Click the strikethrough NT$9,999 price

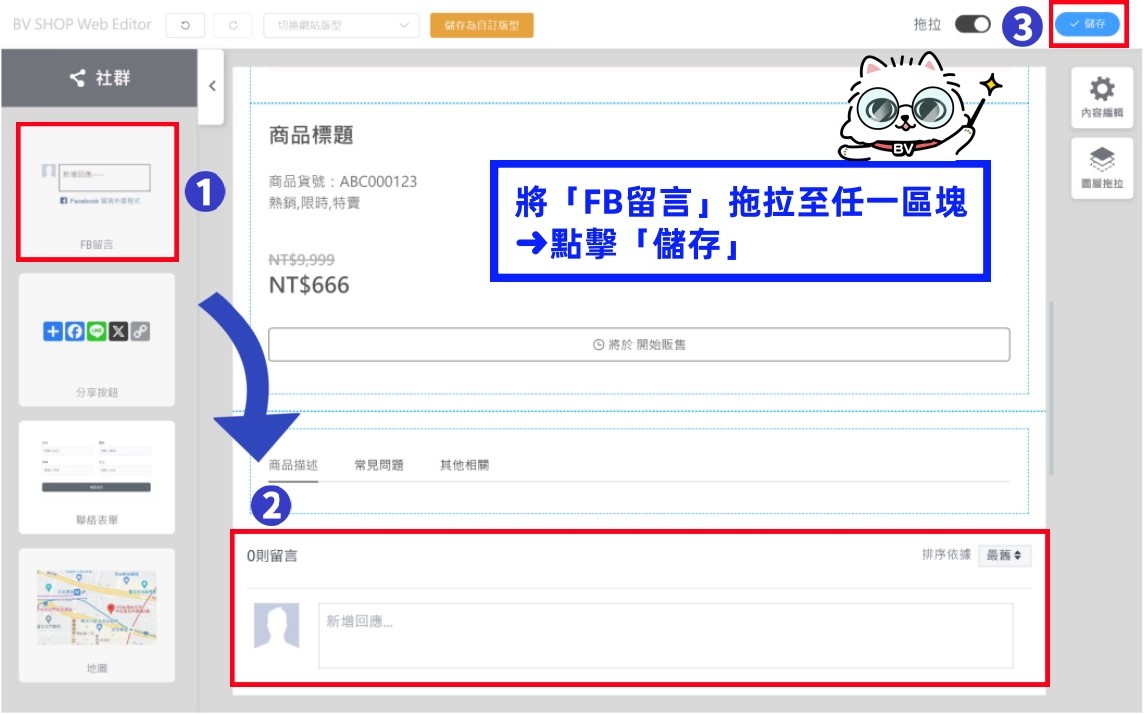[301, 260]
